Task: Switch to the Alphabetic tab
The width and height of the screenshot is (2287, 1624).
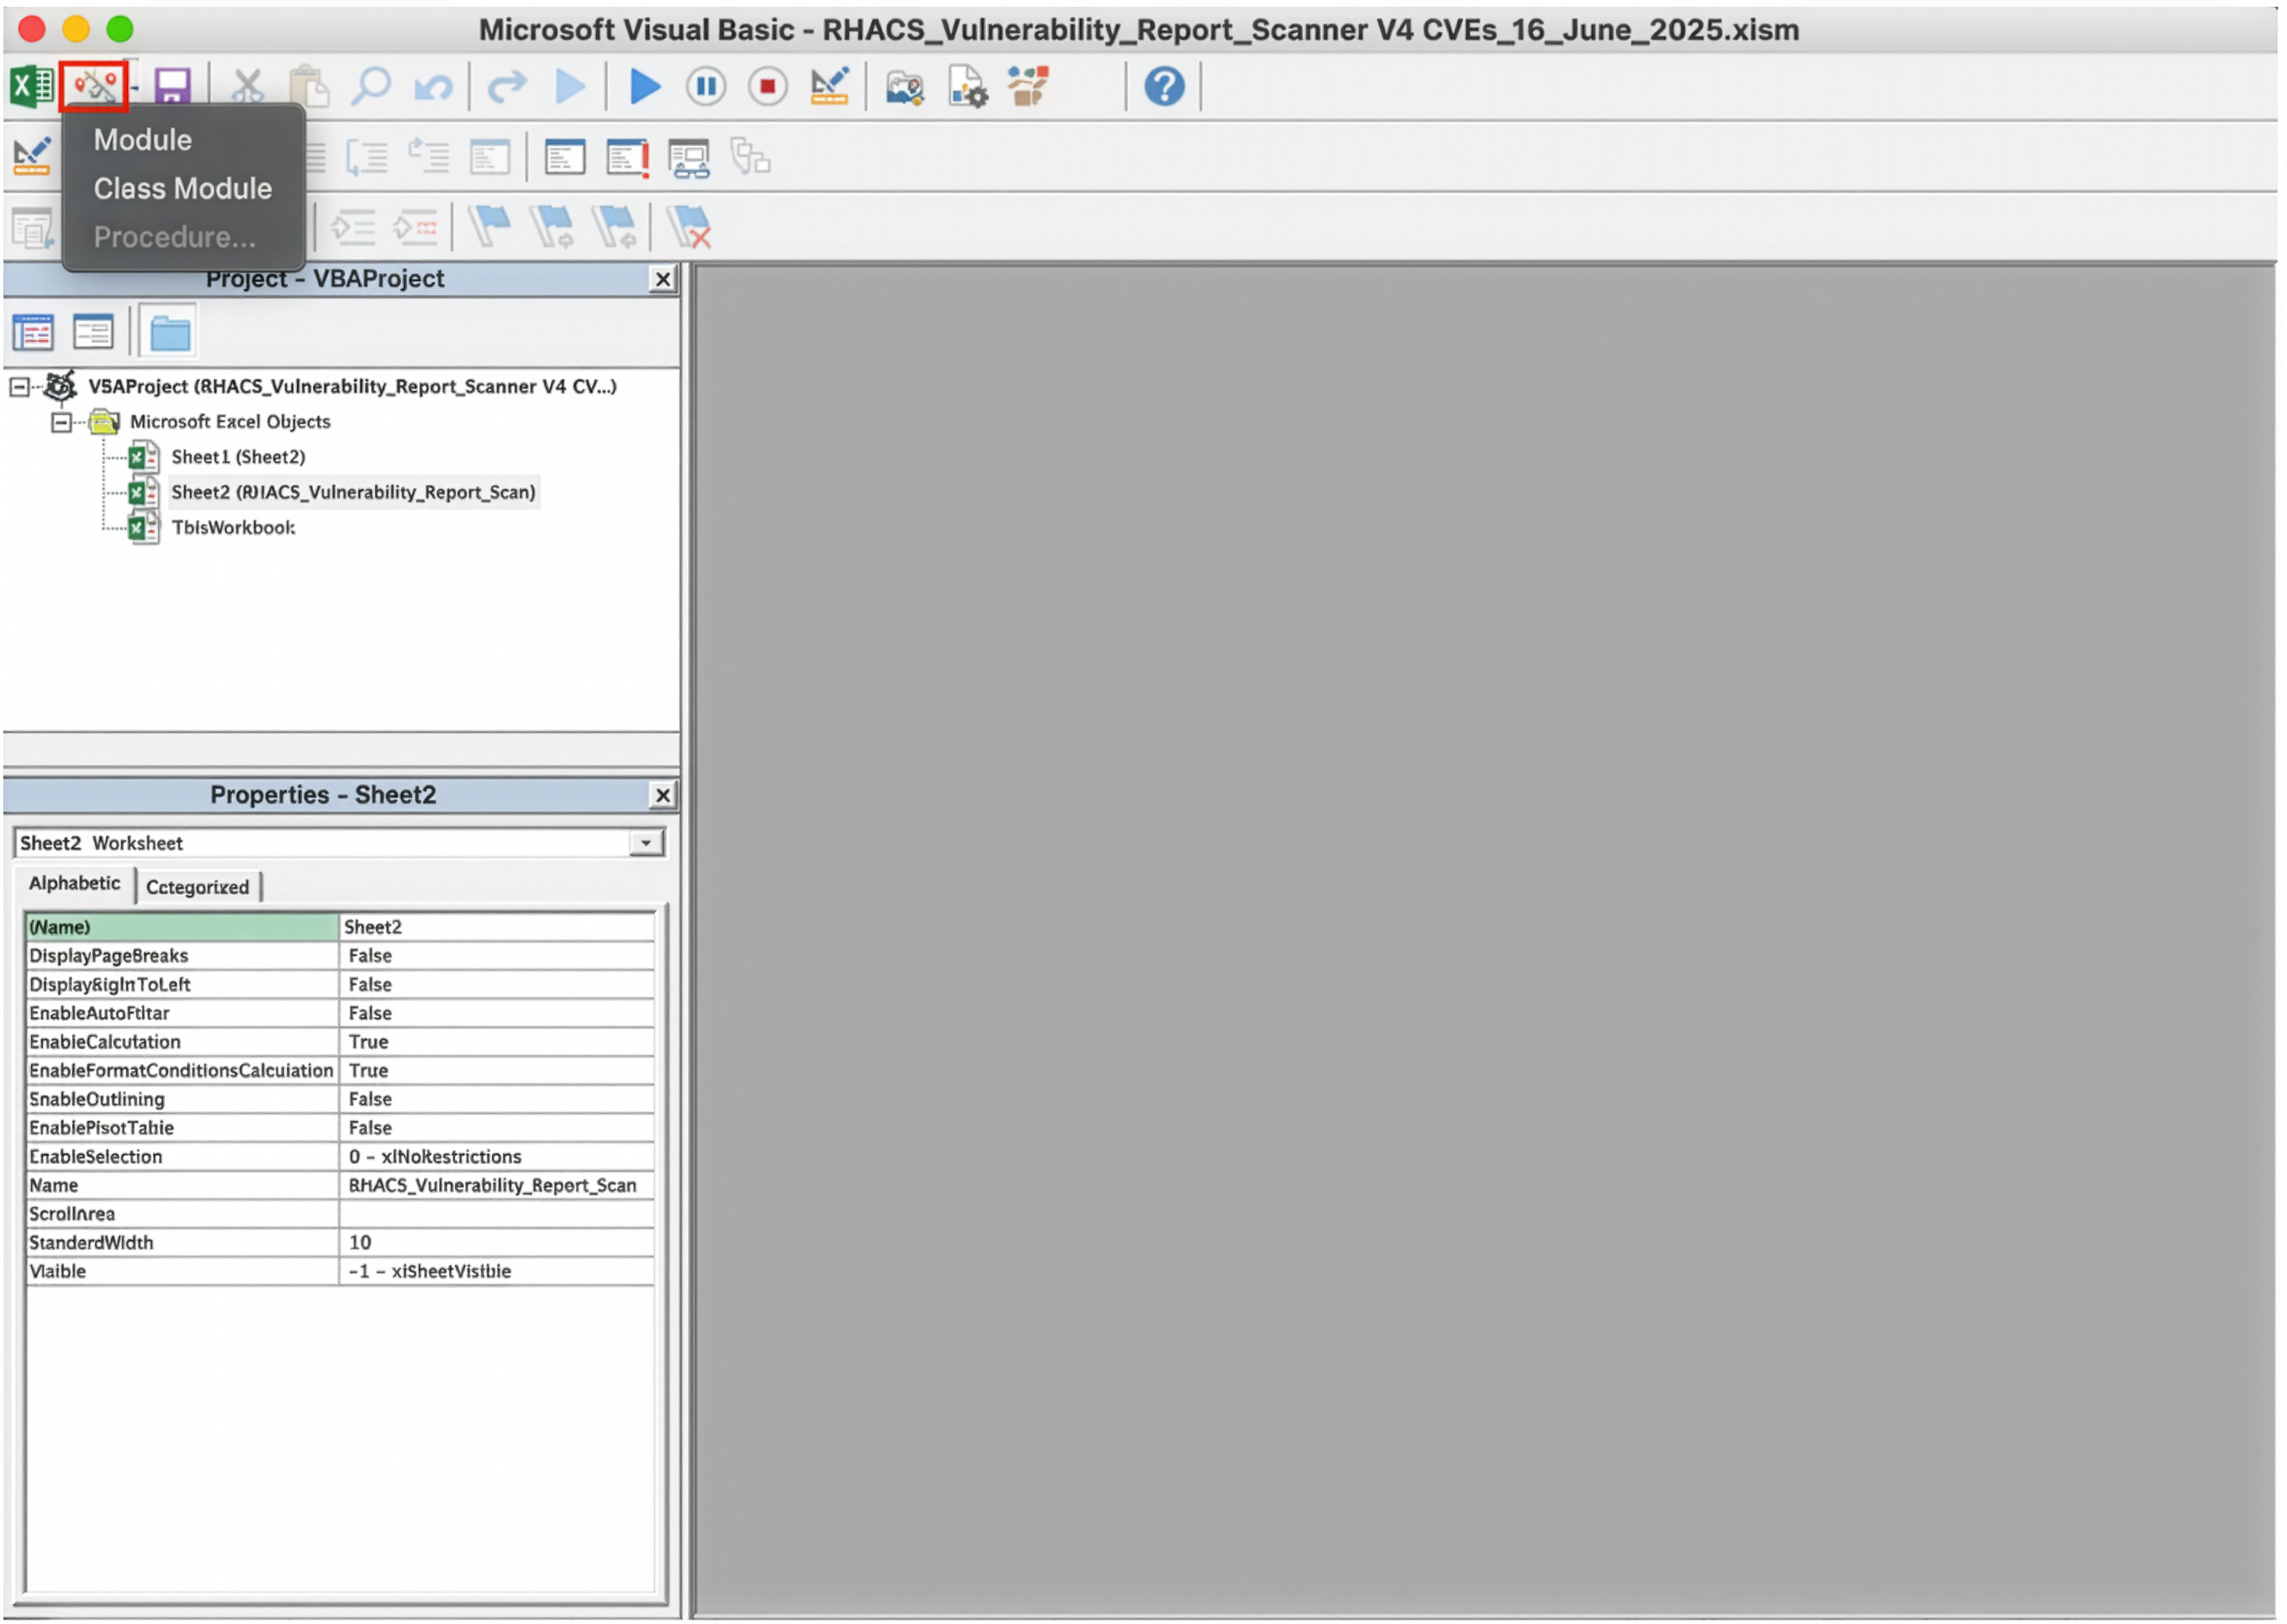Action: (x=75, y=883)
